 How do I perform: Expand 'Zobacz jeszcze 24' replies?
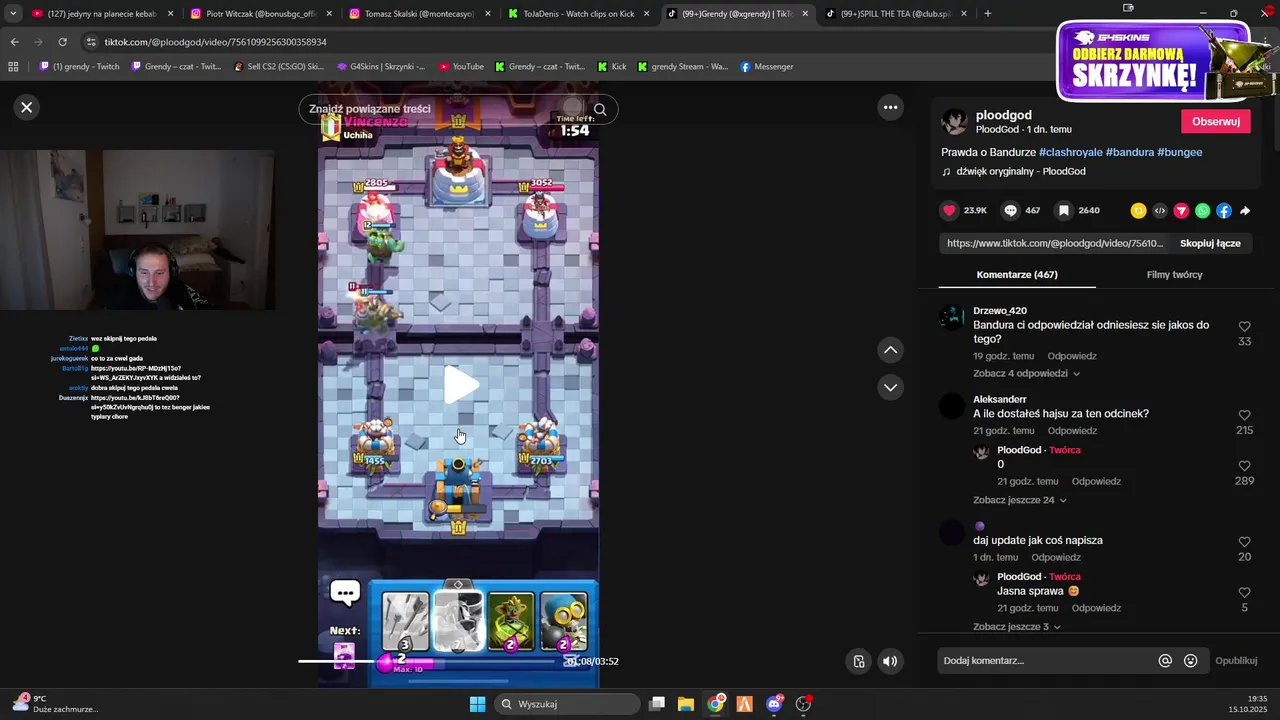tap(1020, 500)
